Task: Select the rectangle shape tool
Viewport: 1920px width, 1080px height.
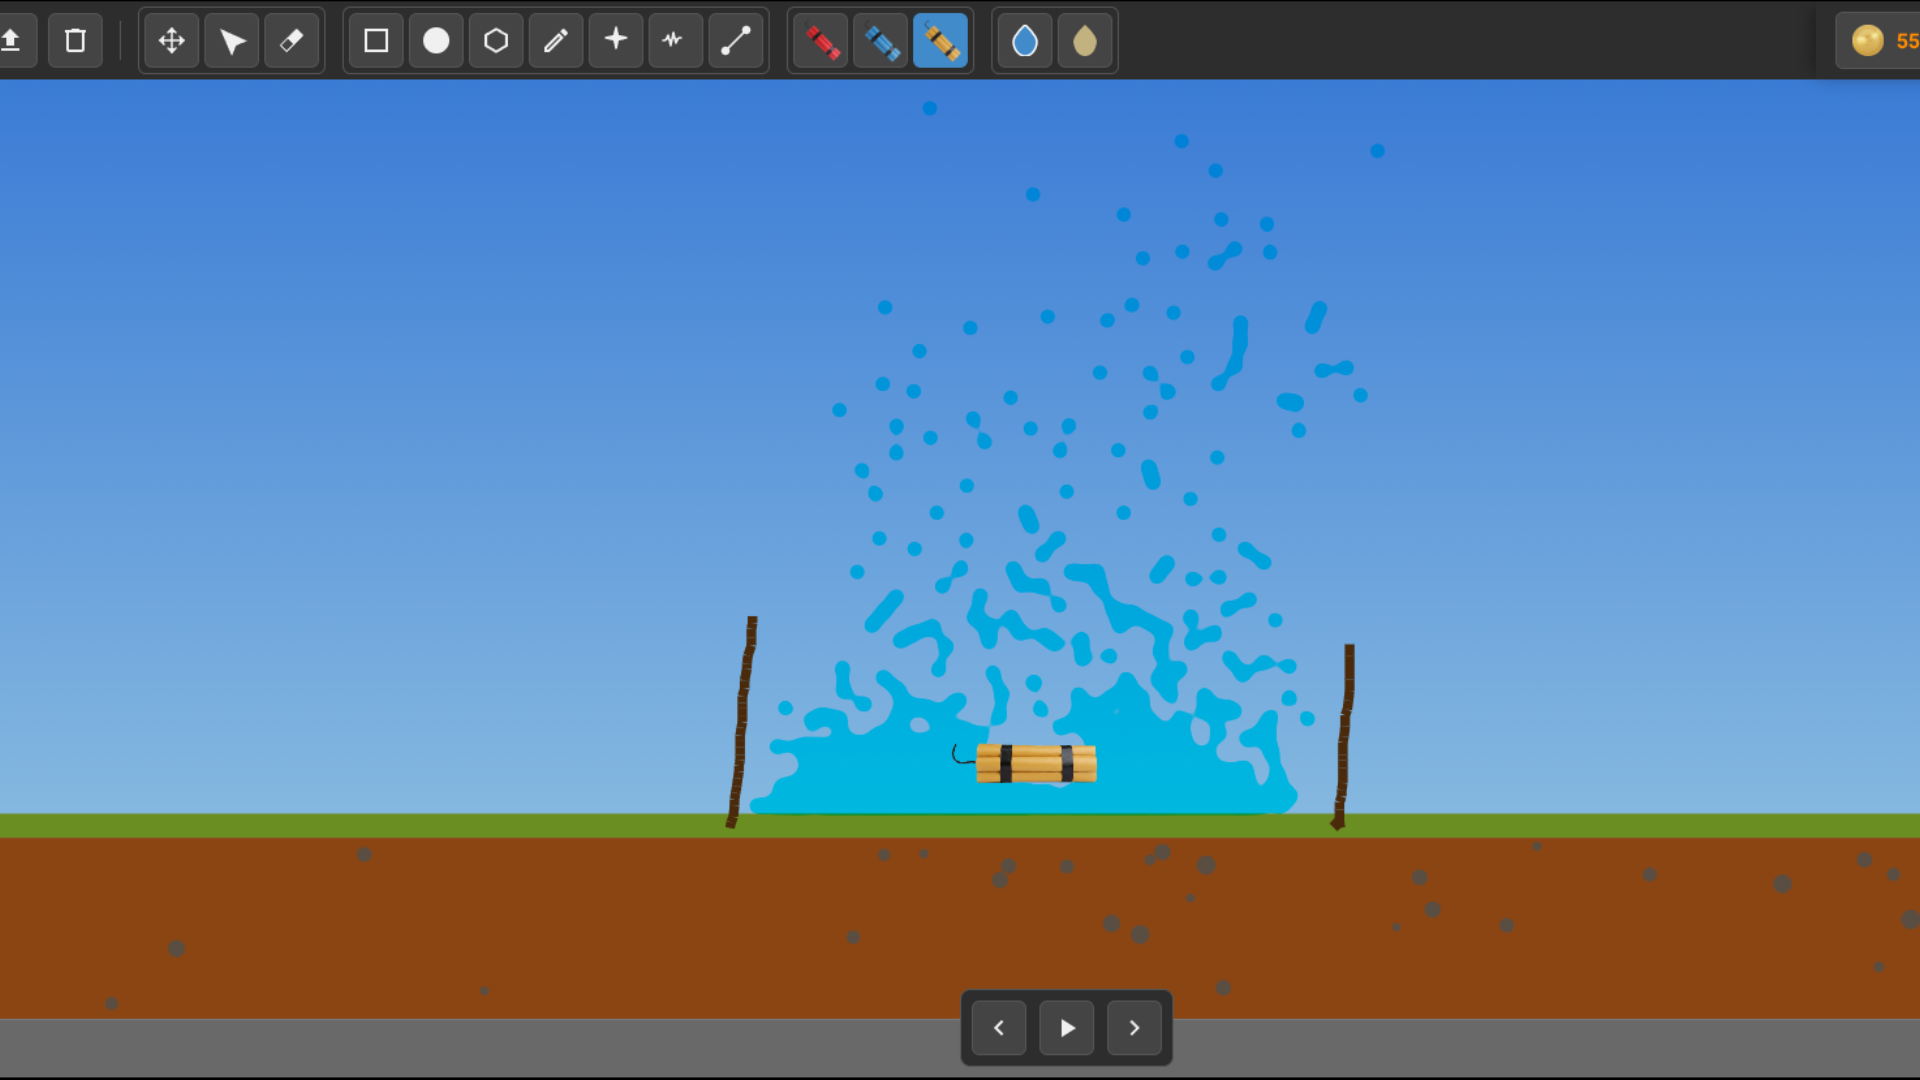Action: (x=375, y=41)
